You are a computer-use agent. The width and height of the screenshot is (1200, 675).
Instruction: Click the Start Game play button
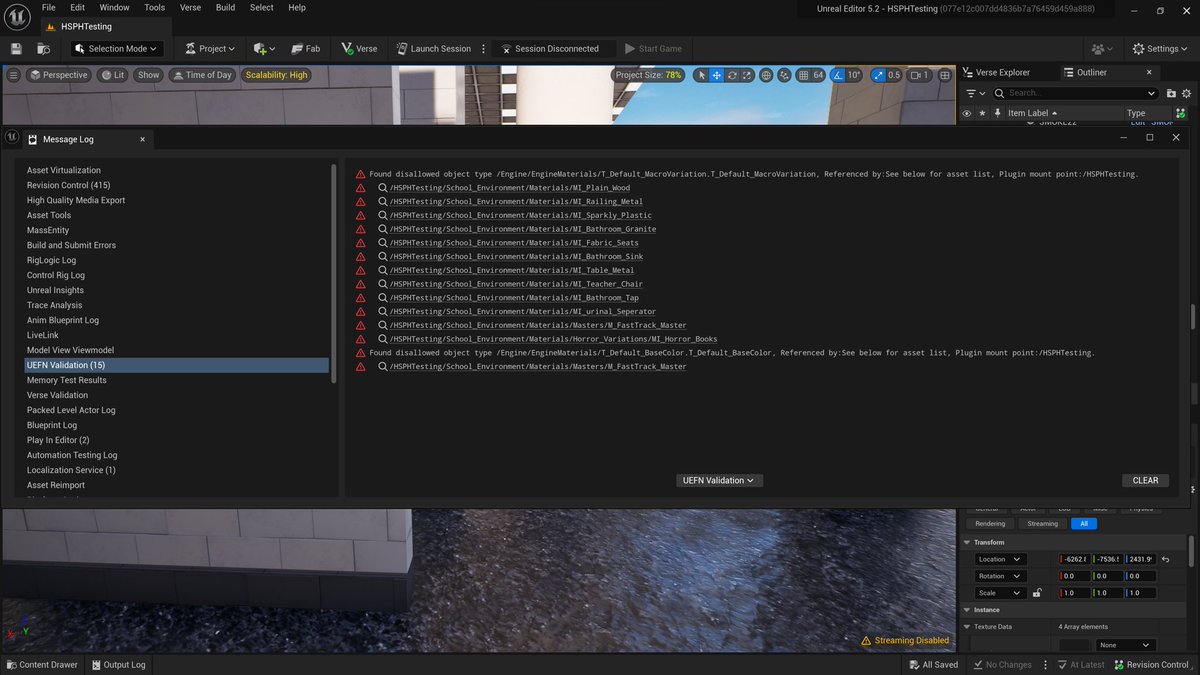[653, 48]
